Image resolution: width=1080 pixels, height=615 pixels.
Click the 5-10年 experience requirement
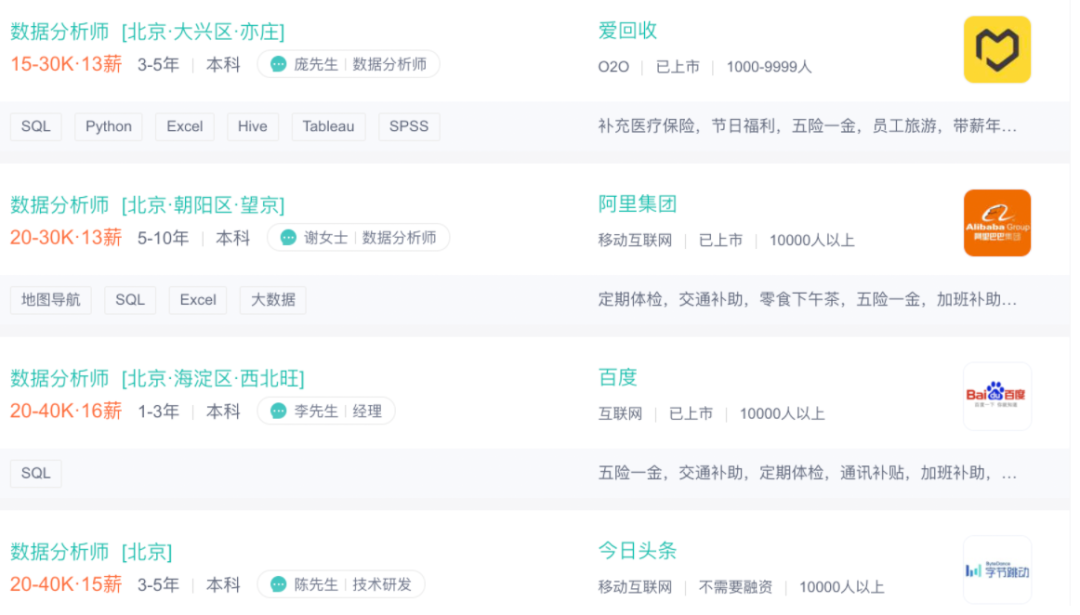[x=163, y=238]
